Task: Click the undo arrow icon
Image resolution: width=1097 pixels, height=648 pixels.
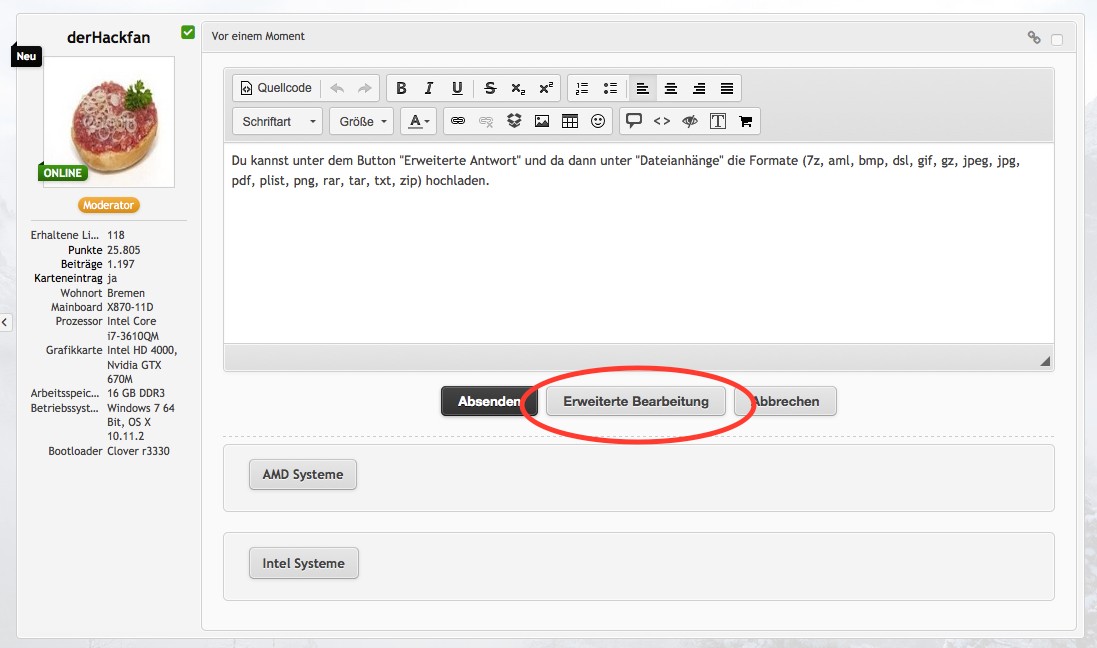Action: point(337,88)
